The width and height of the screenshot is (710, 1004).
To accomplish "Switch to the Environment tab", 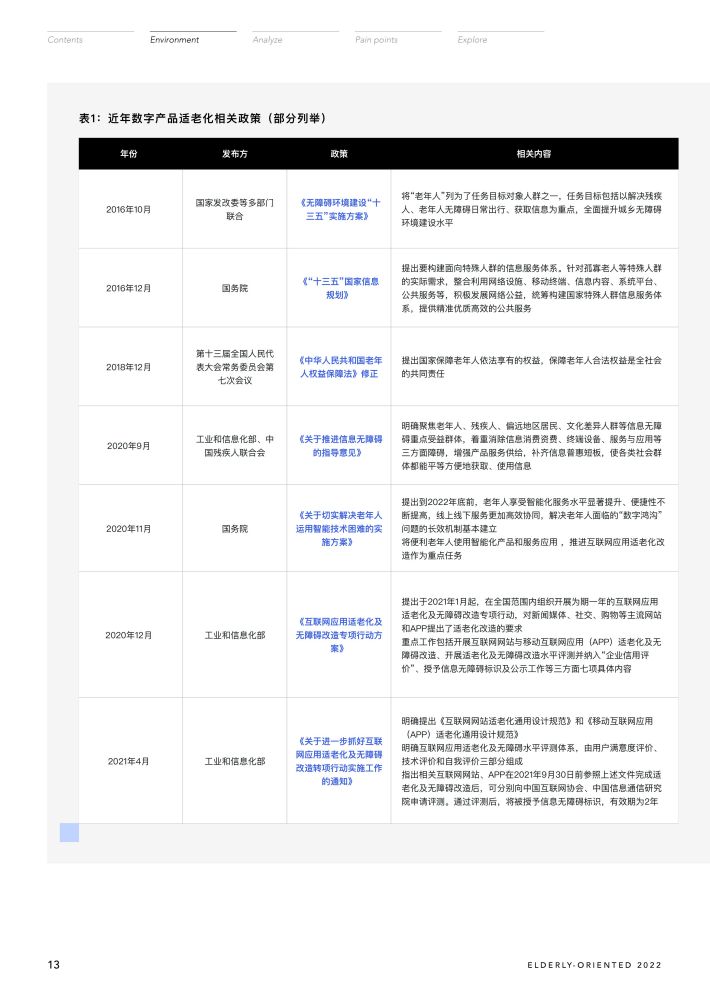I will pos(174,40).
